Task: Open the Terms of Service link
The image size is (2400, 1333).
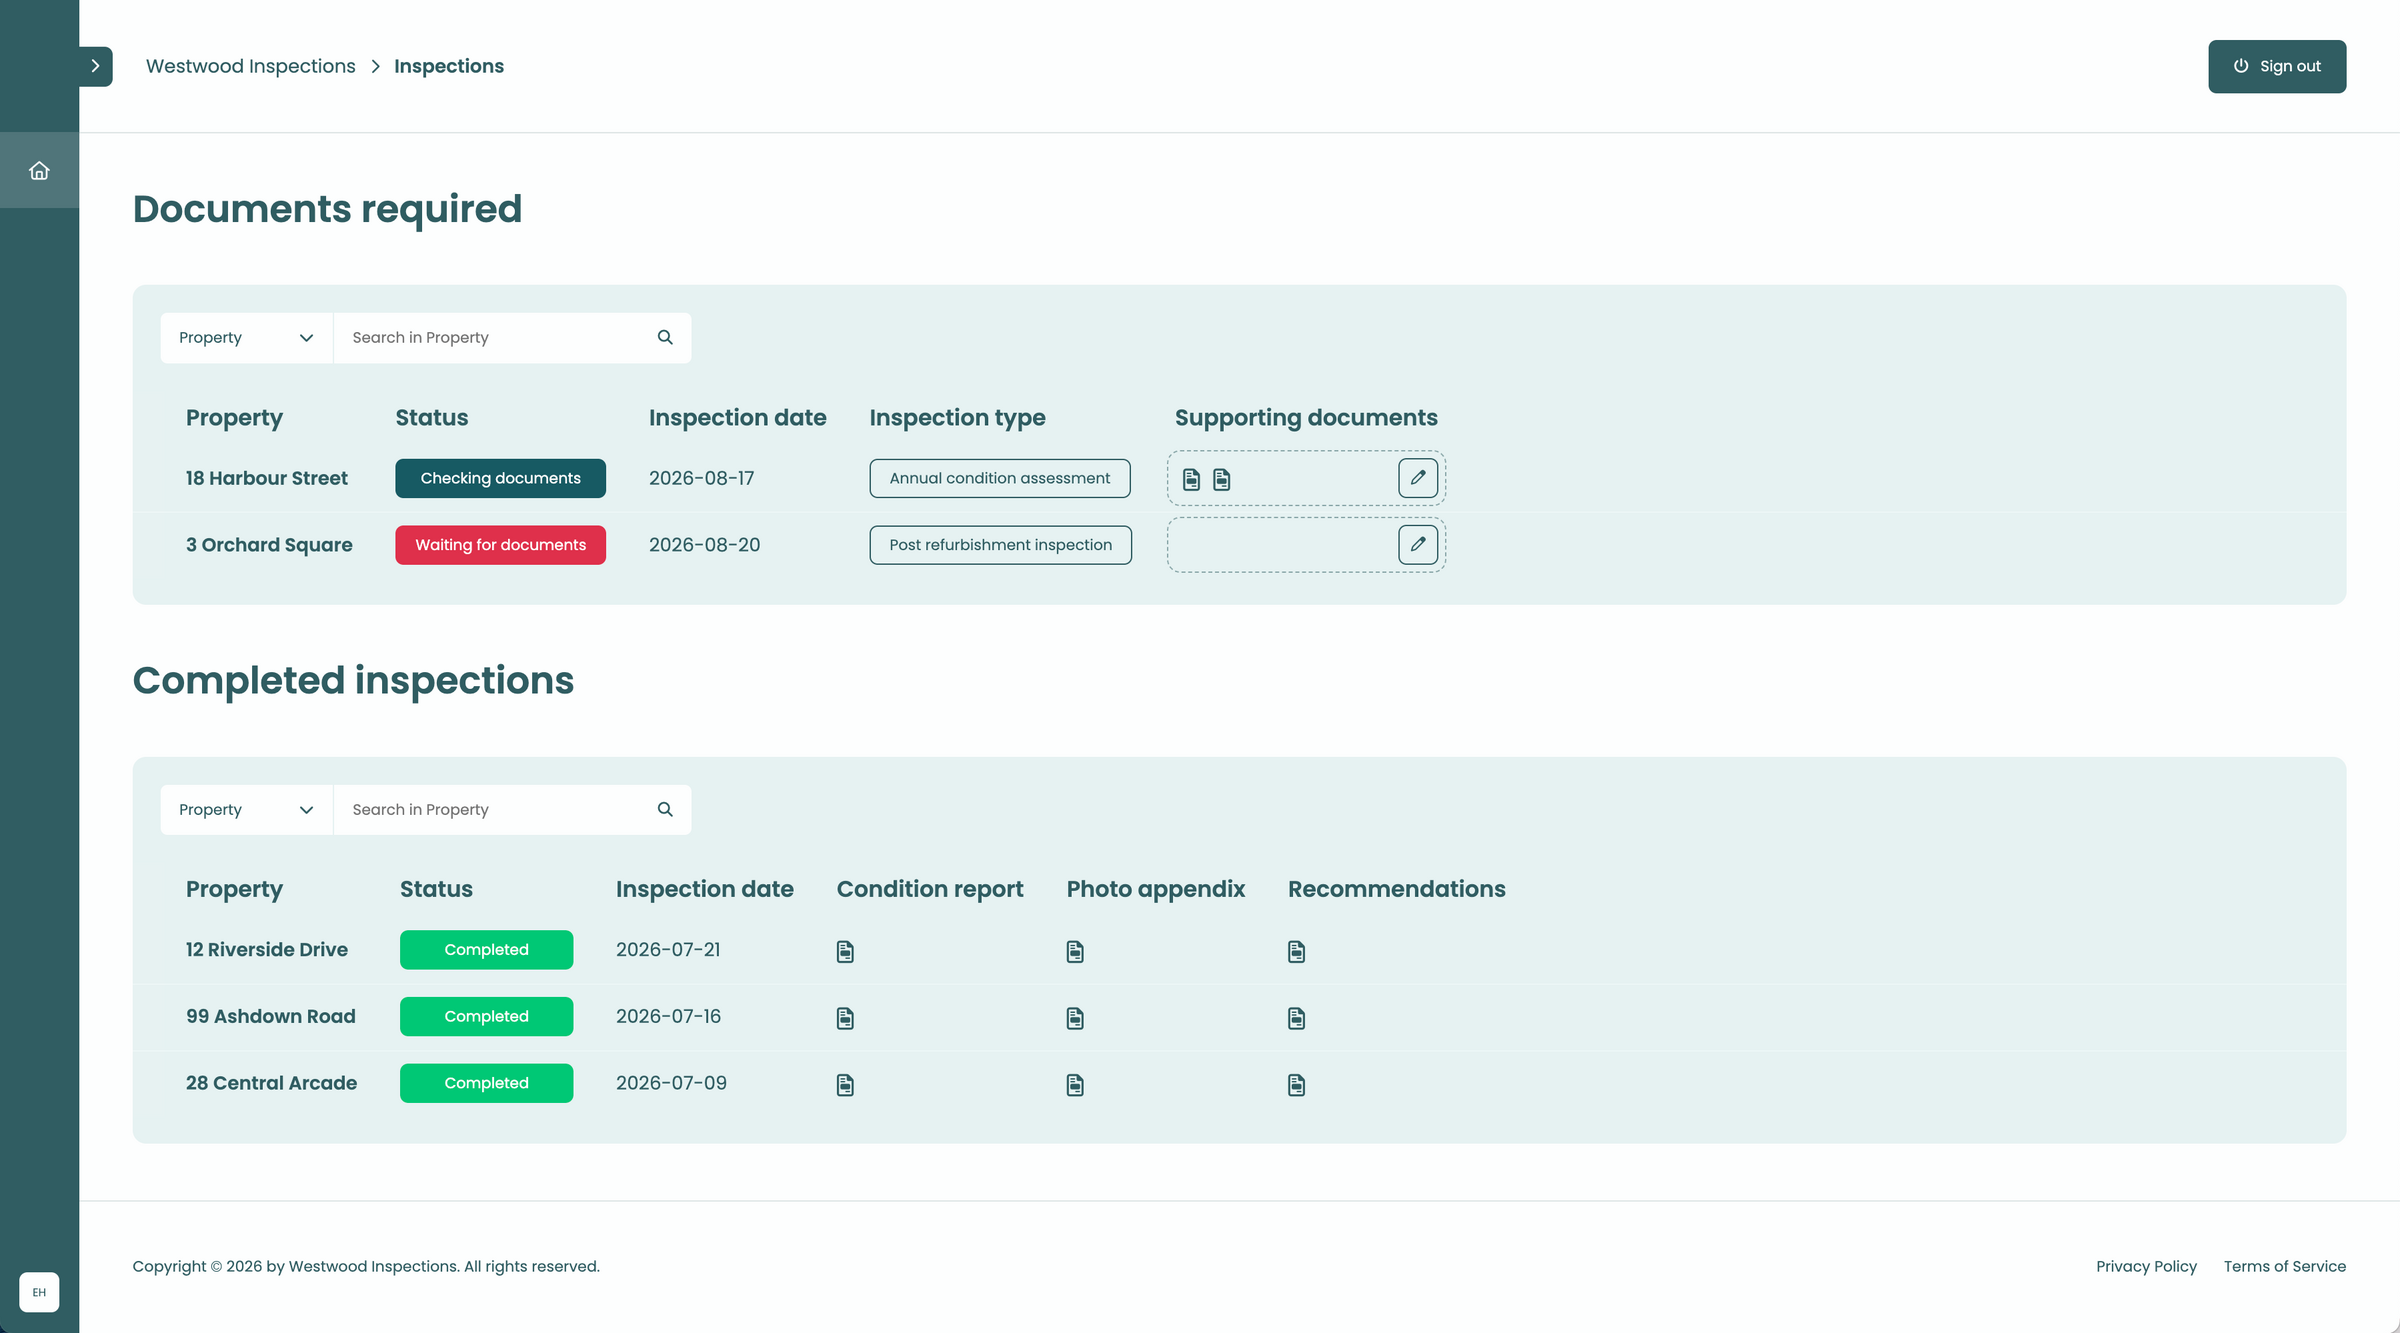Action: point(2285,1266)
